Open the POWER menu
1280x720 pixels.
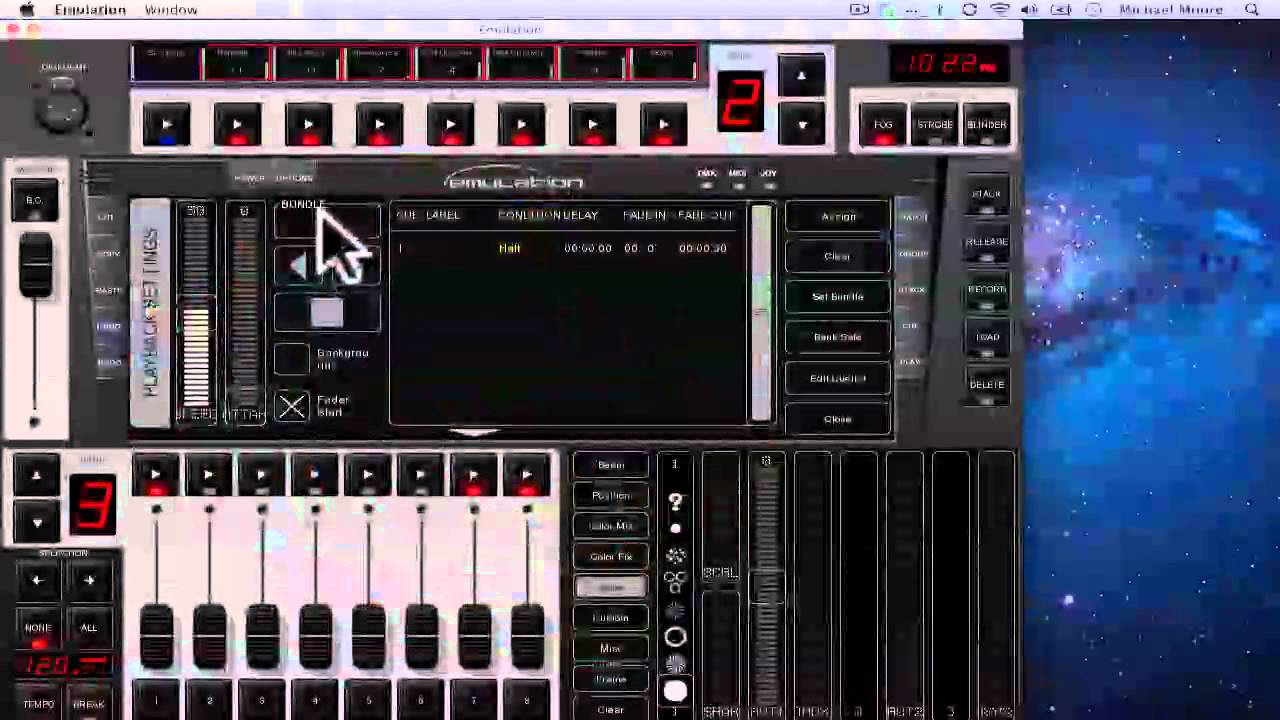click(x=249, y=178)
